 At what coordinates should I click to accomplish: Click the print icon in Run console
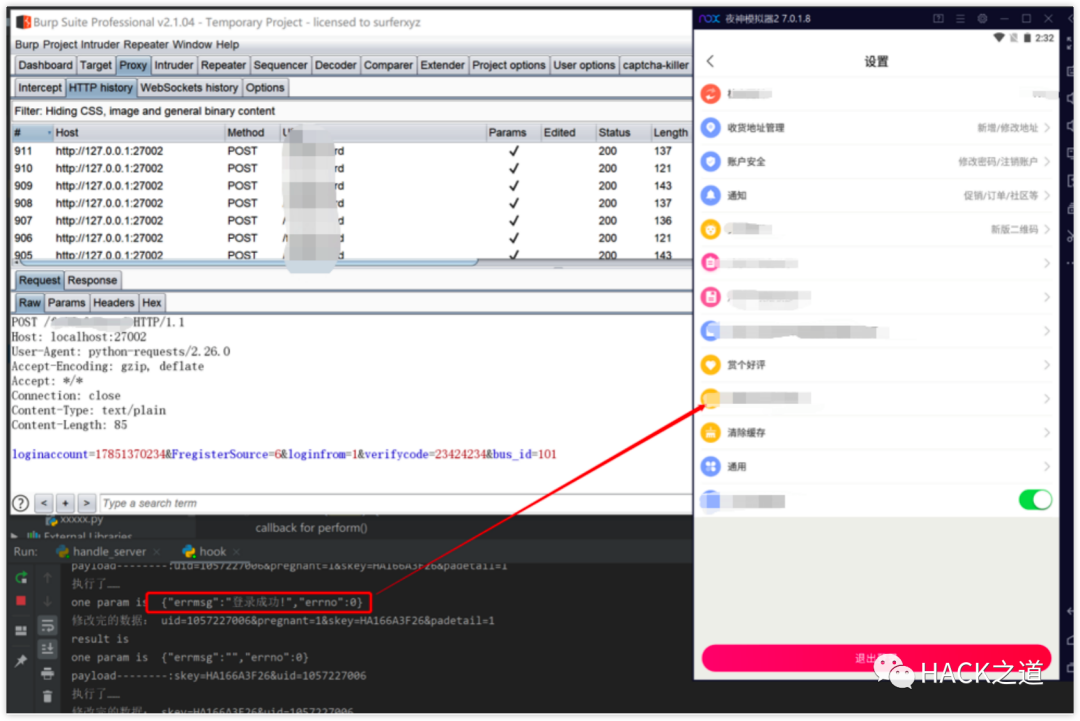point(47,673)
